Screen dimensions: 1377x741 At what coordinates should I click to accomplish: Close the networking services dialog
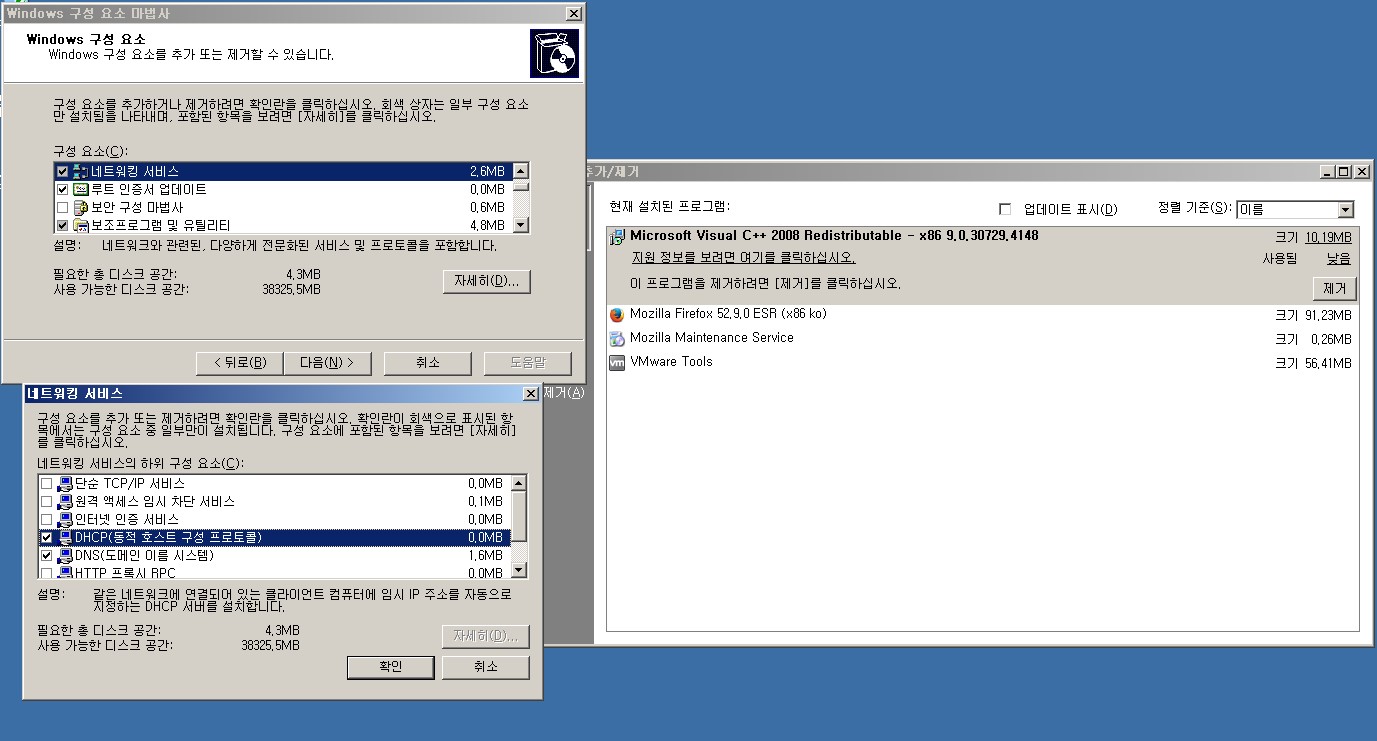pyautogui.click(x=531, y=394)
